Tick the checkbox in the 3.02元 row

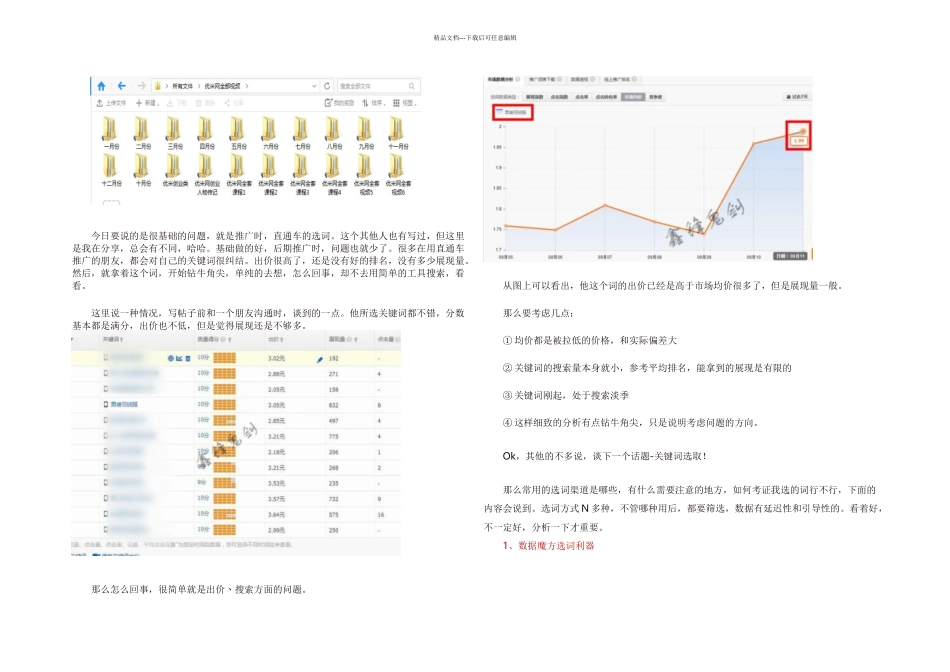pos(105,358)
